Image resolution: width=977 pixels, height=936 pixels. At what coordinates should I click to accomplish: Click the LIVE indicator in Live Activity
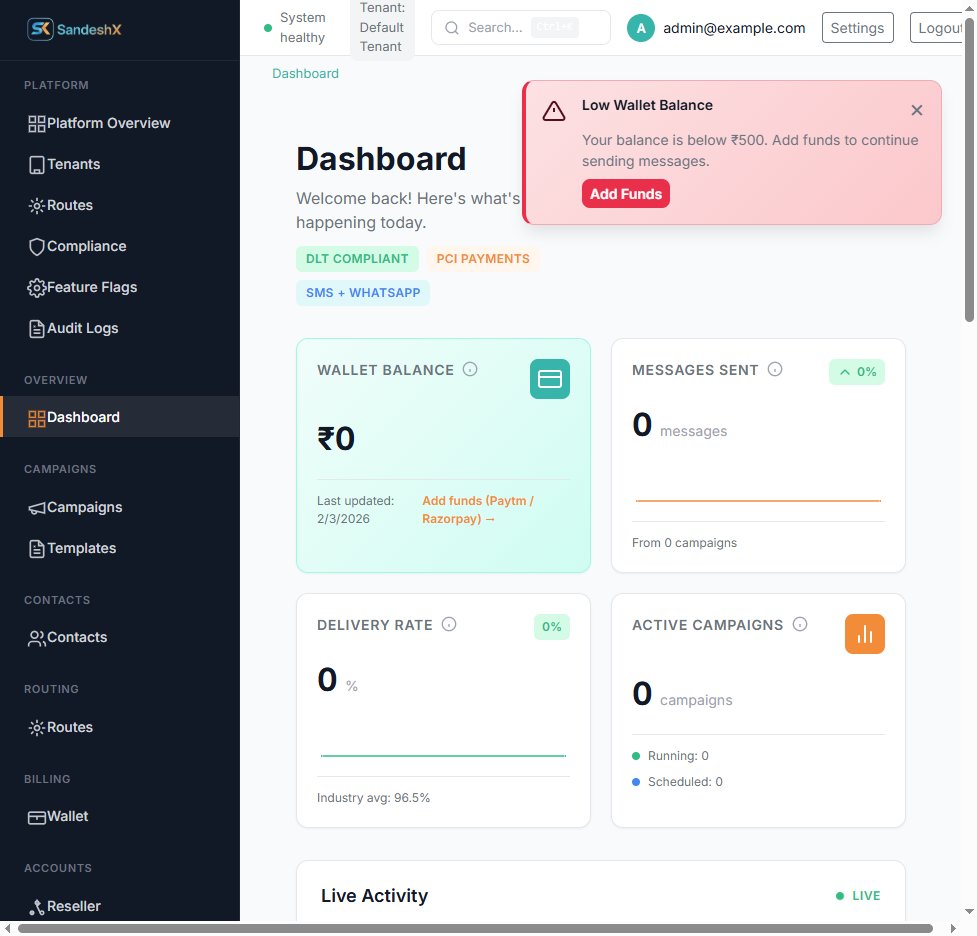pyautogui.click(x=858, y=896)
